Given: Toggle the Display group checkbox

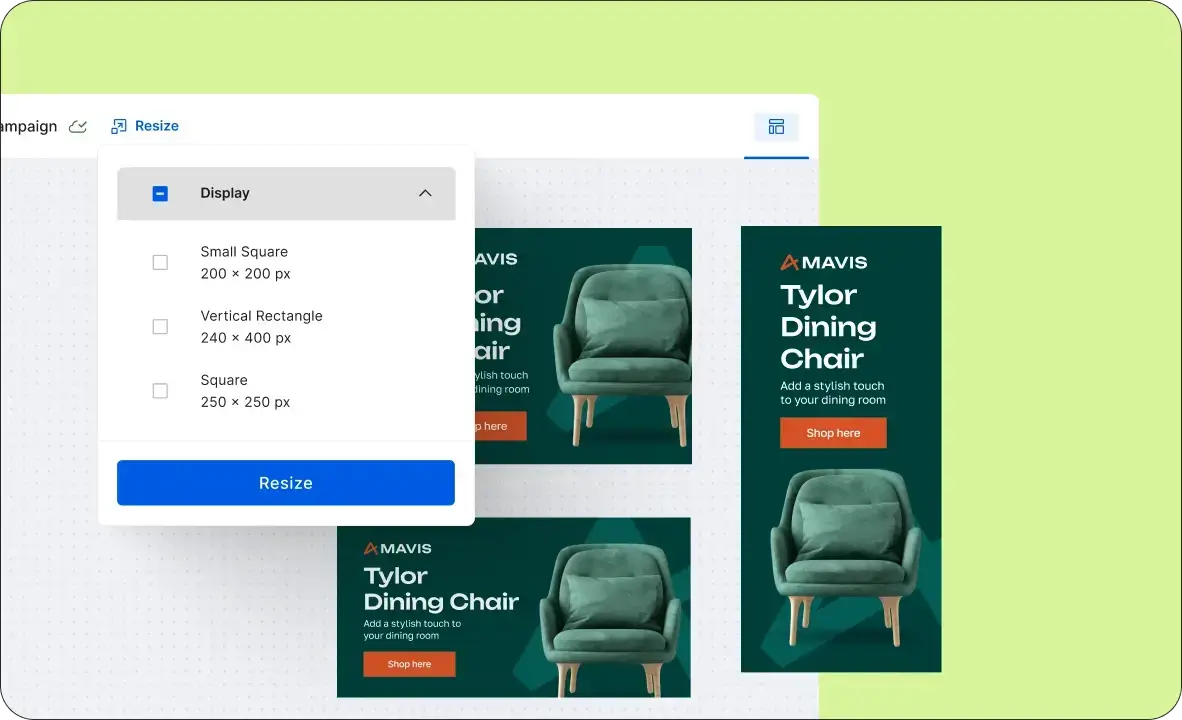Looking at the screenshot, I should (160, 194).
